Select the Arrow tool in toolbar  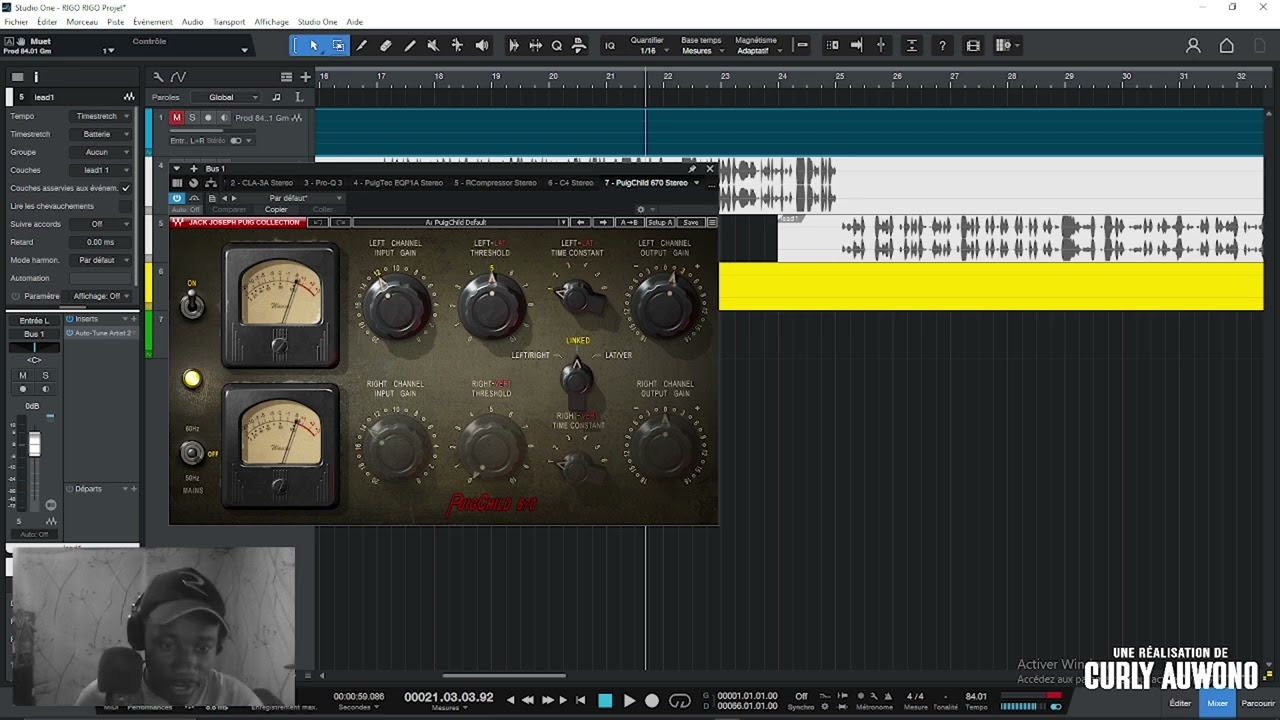(x=313, y=45)
